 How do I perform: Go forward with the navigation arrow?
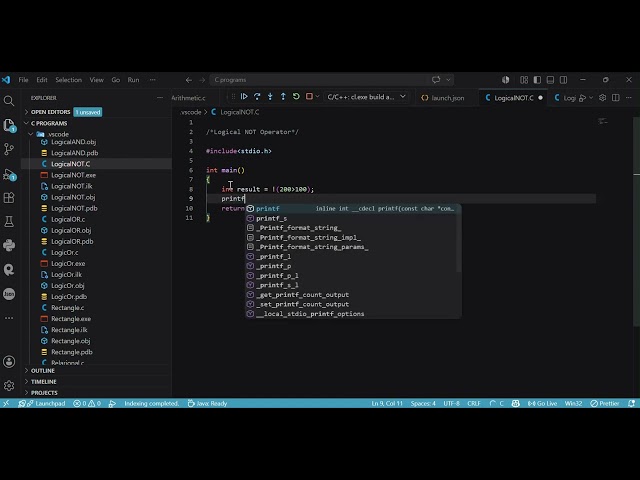202,80
